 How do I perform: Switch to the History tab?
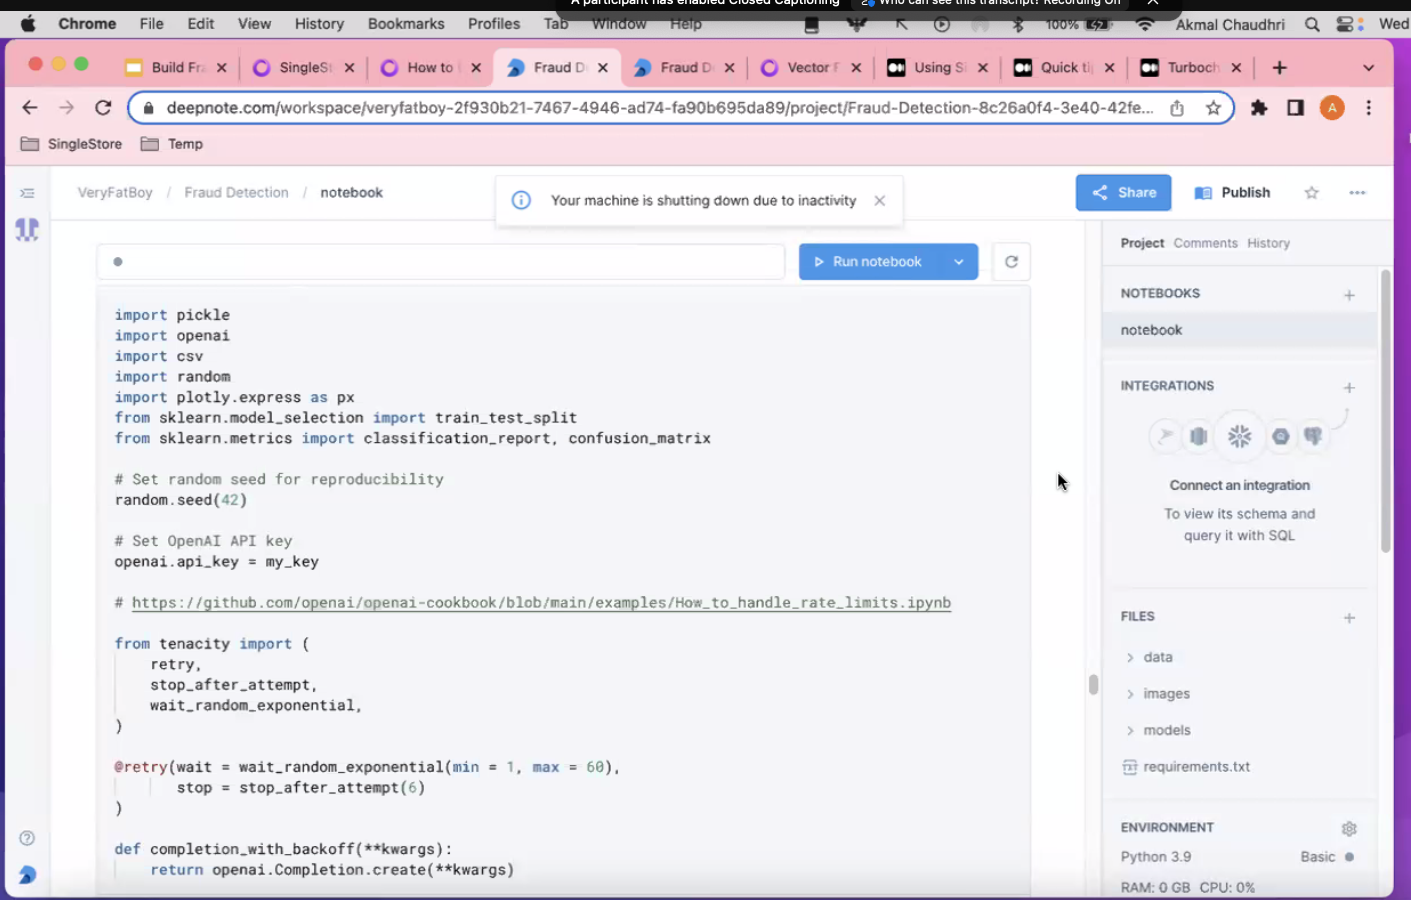click(x=1268, y=243)
